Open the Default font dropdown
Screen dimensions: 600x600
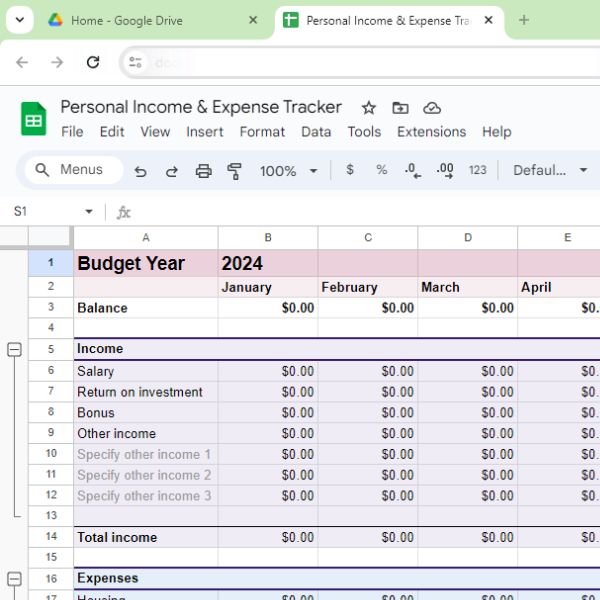click(x=550, y=170)
